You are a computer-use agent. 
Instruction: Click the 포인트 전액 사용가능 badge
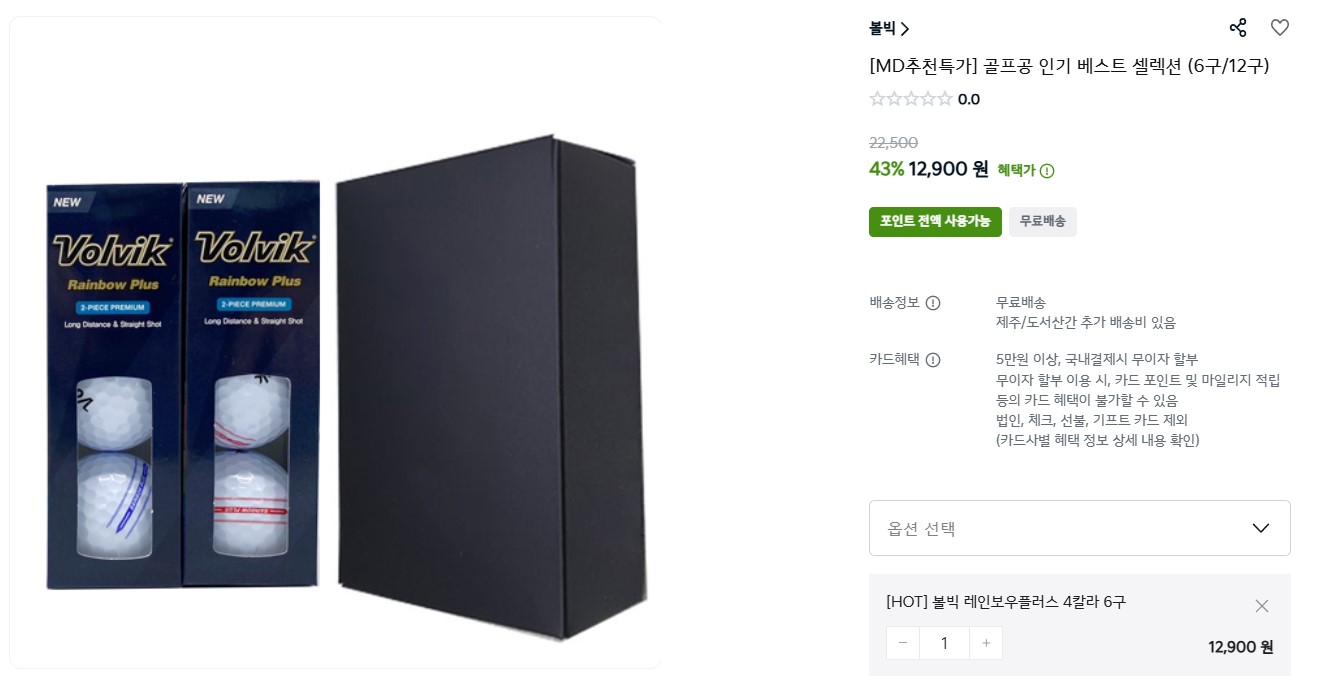click(x=935, y=222)
